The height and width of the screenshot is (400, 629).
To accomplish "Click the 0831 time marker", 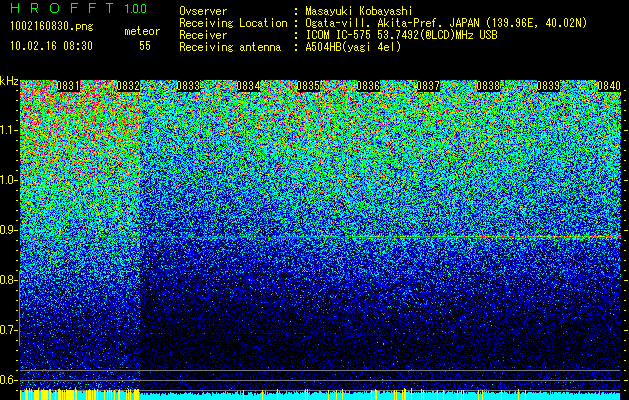I will pos(68,86).
